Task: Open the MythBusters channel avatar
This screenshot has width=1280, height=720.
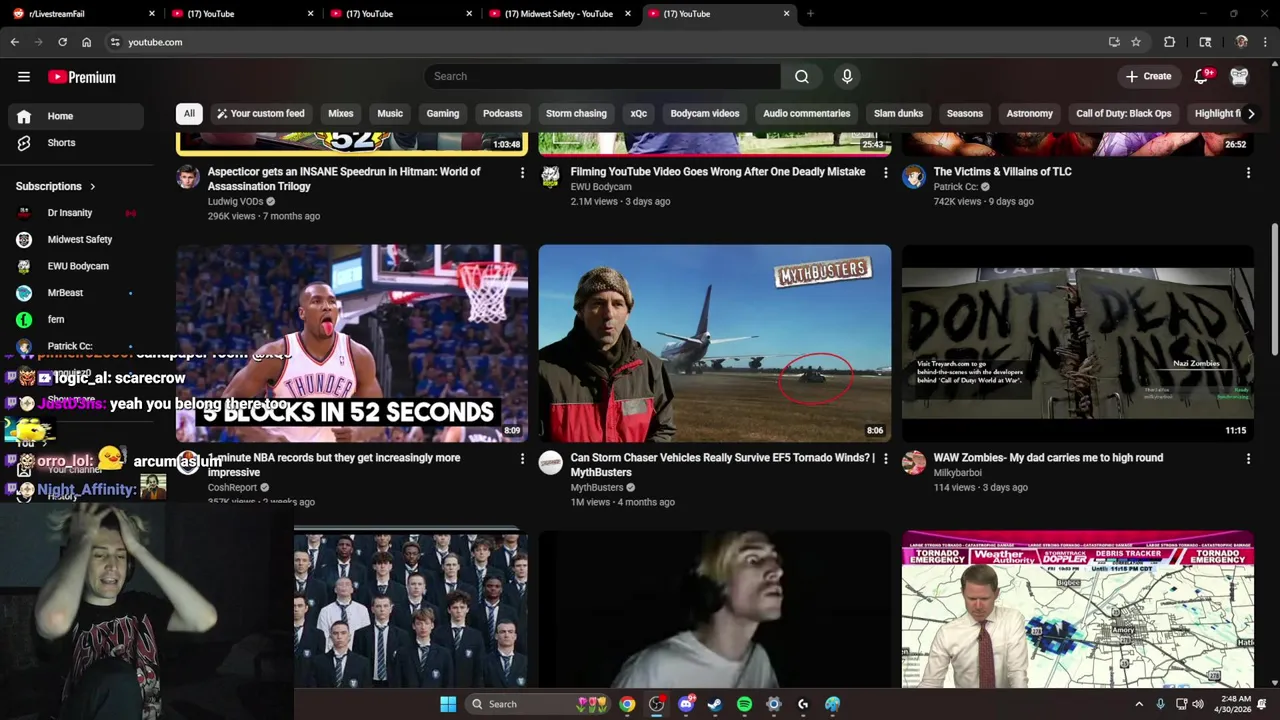Action: [x=551, y=462]
